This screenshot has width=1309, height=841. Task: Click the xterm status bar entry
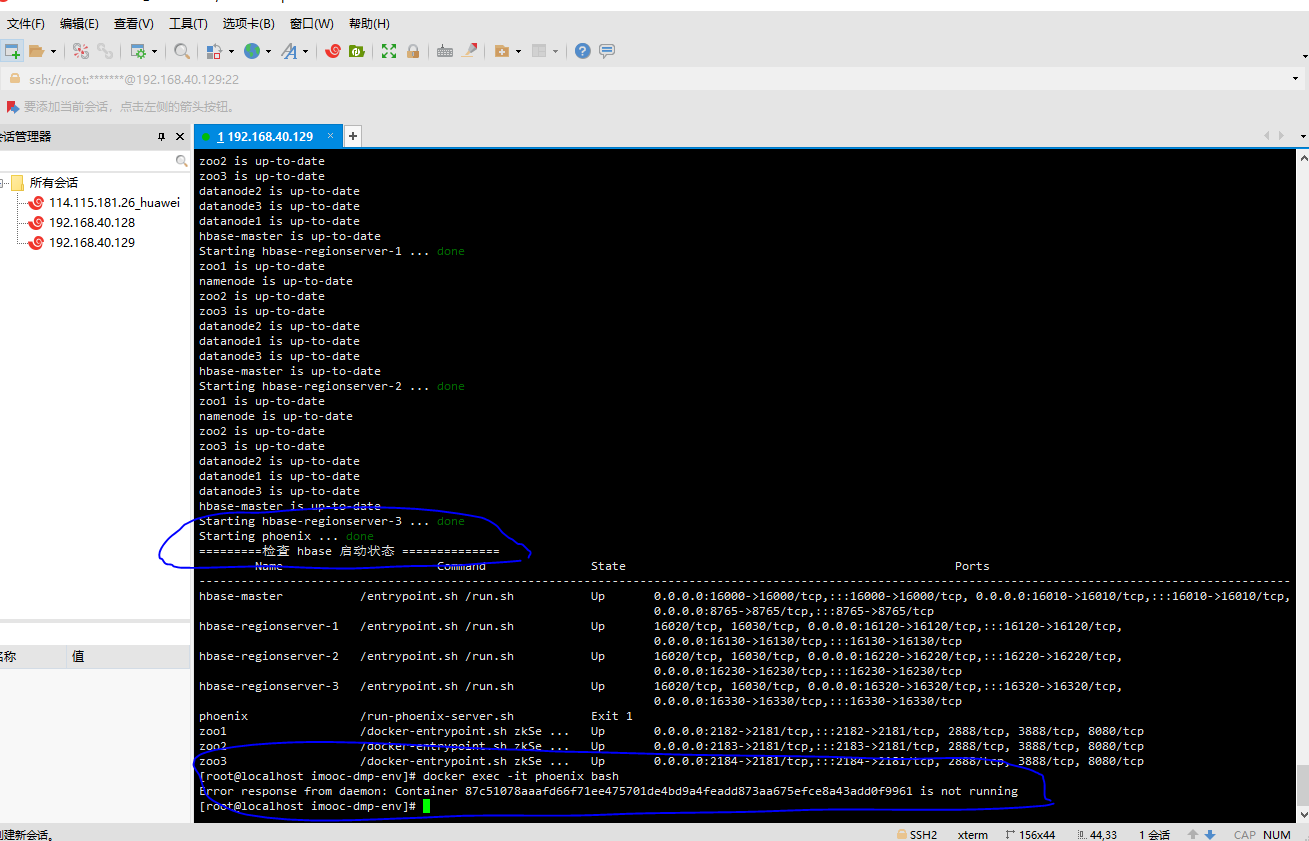pyautogui.click(x=973, y=834)
